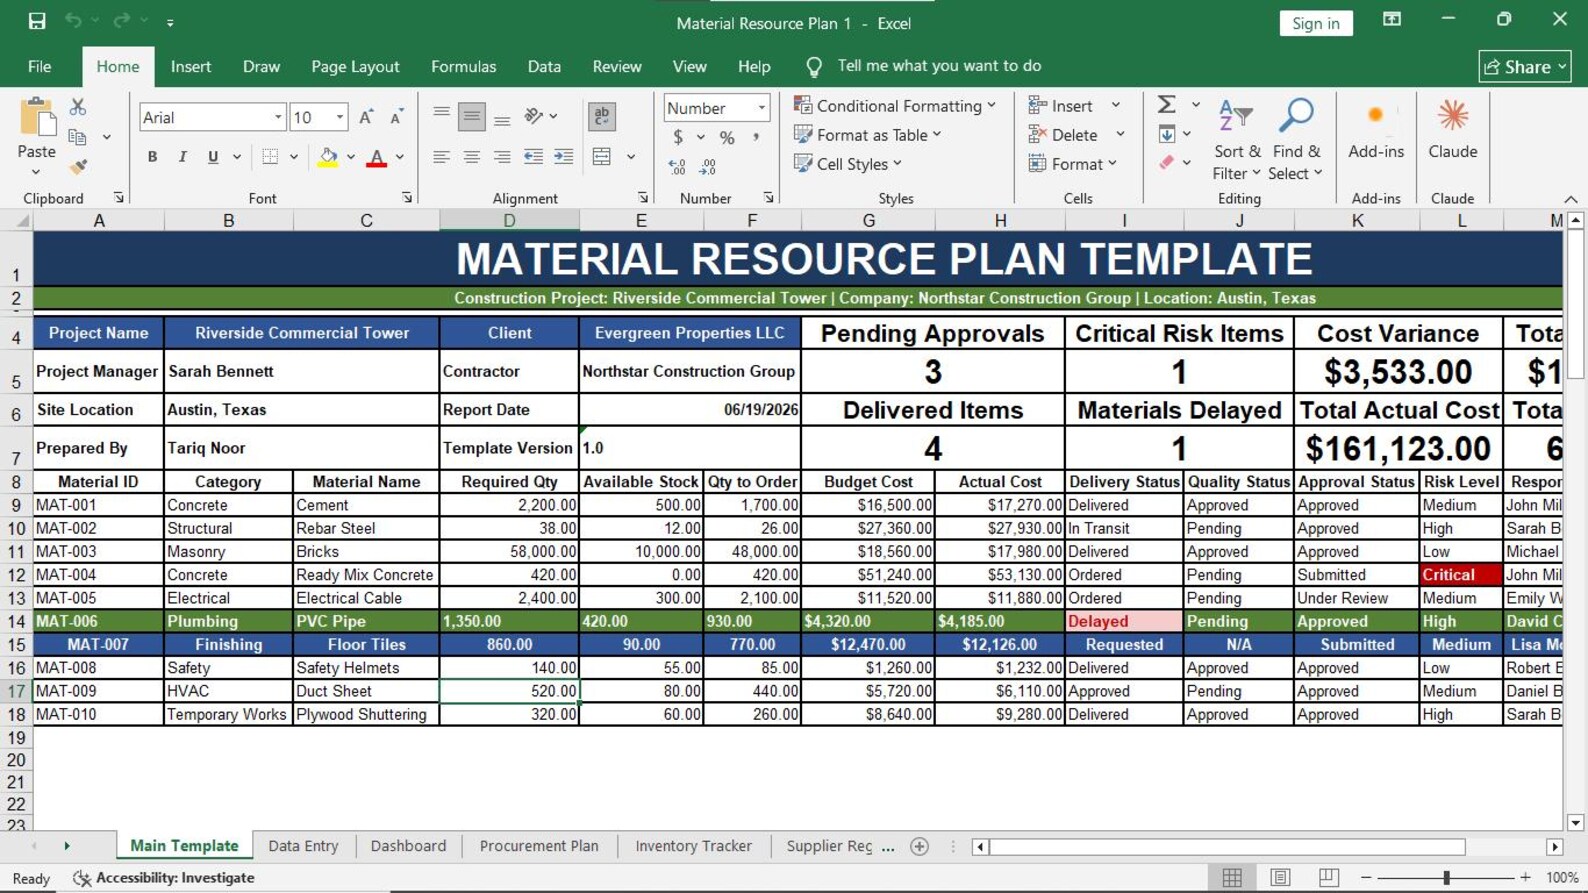Click the zoom slider handle

pyautogui.click(x=1446, y=878)
